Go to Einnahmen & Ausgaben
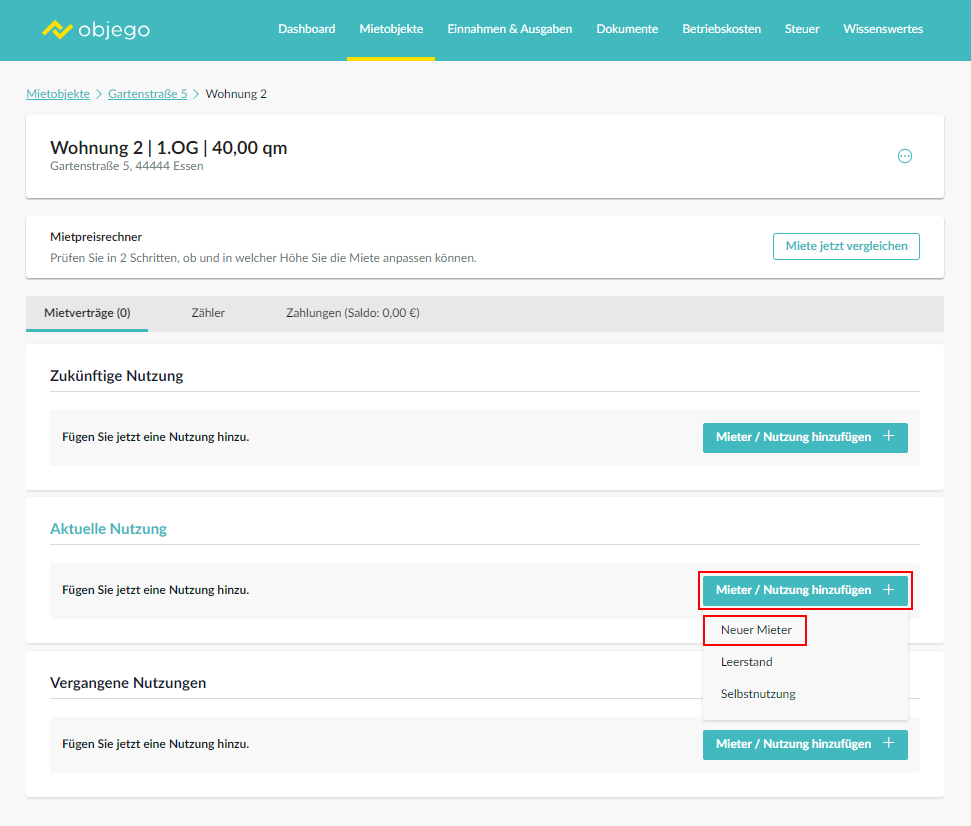 510,29
